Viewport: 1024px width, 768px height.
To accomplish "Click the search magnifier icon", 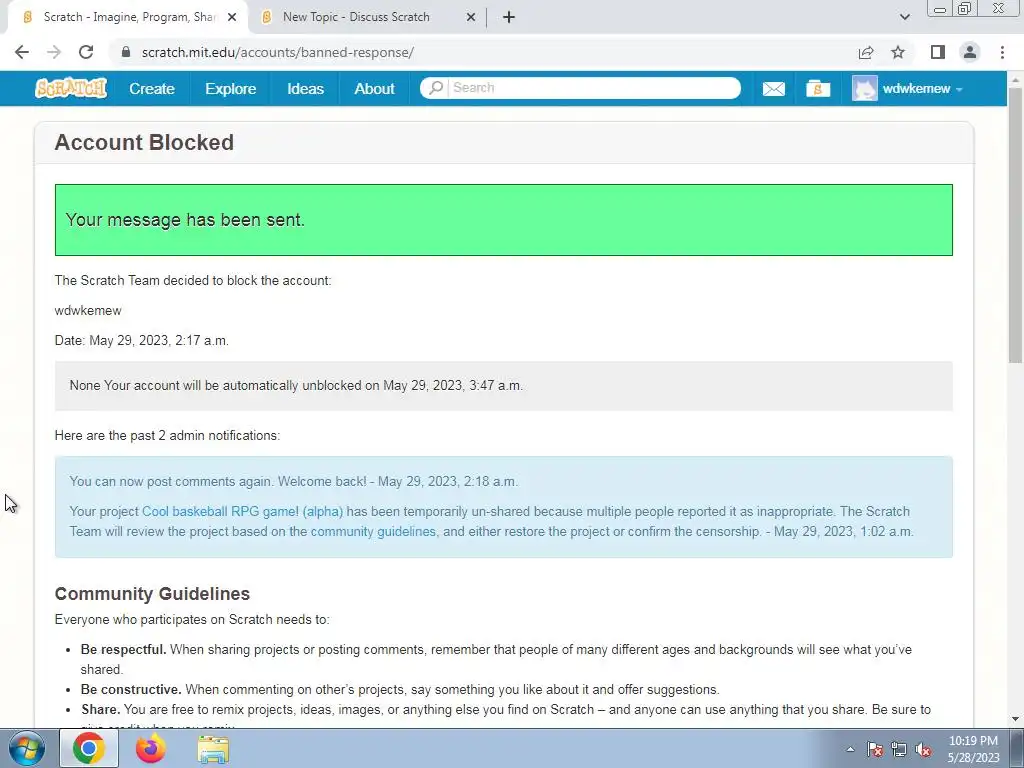I will click(x=436, y=88).
